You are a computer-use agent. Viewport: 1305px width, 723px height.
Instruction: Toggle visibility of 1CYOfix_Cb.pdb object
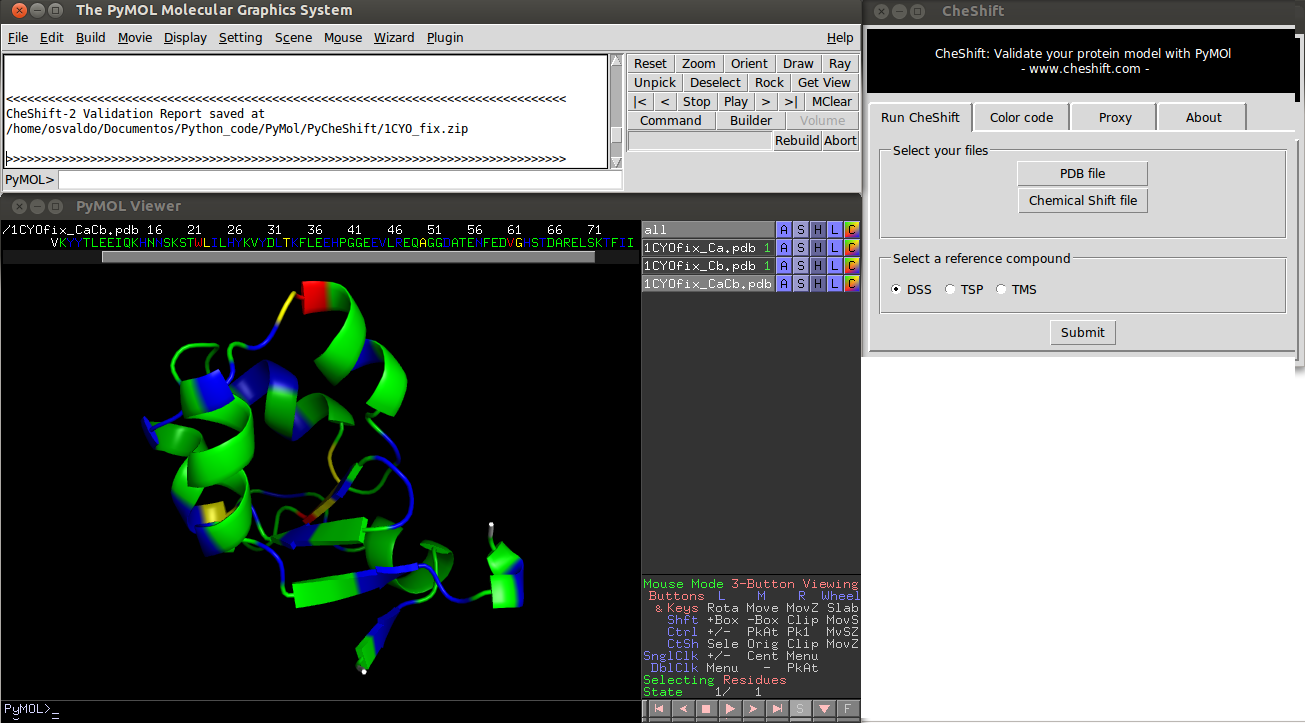click(708, 266)
